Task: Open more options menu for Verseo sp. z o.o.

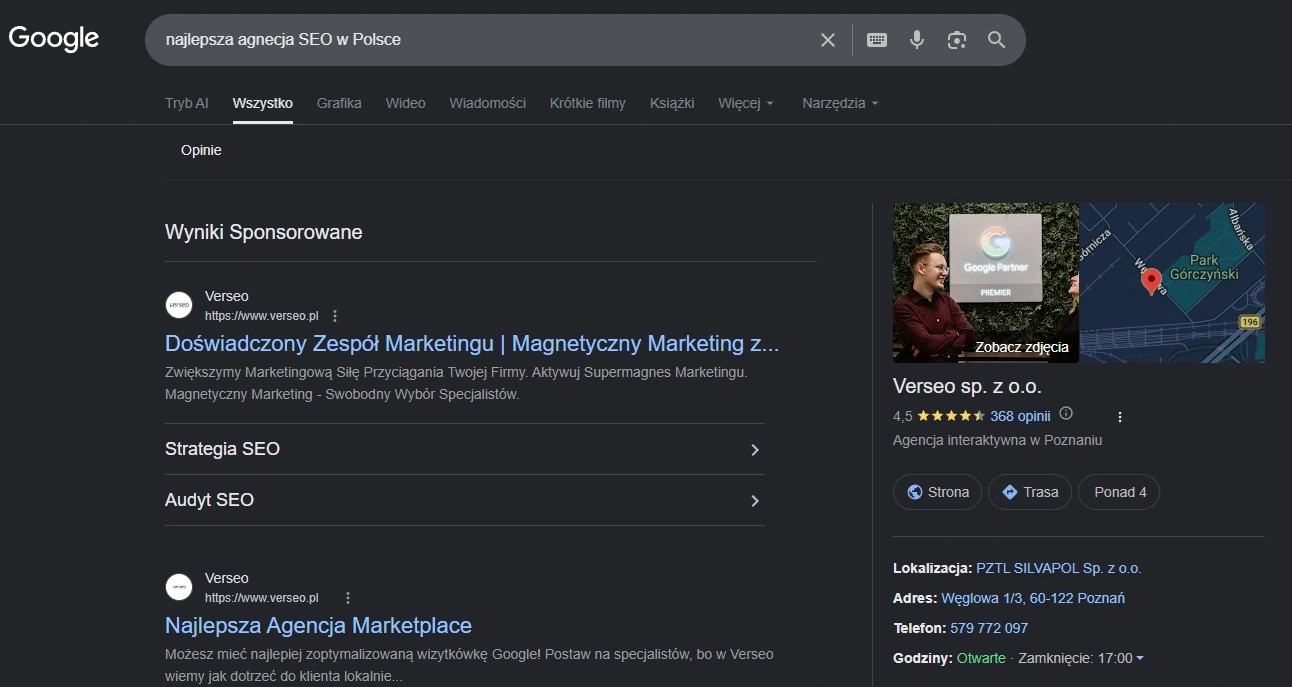Action: click(x=1120, y=417)
